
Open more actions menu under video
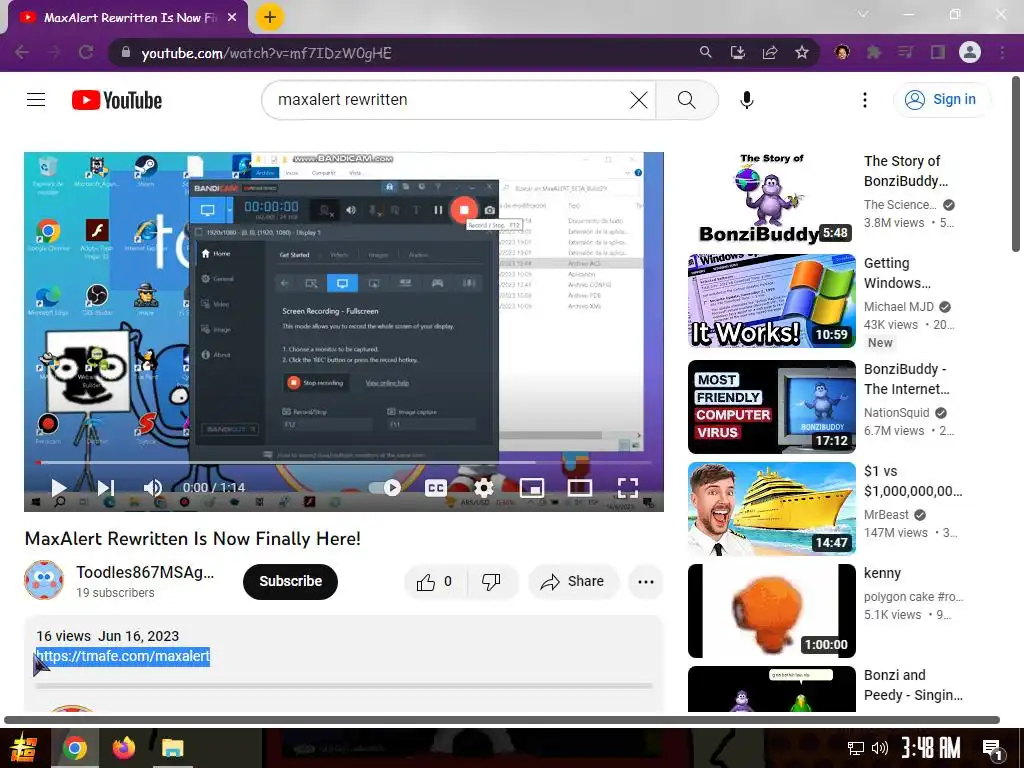coord(646,581)
